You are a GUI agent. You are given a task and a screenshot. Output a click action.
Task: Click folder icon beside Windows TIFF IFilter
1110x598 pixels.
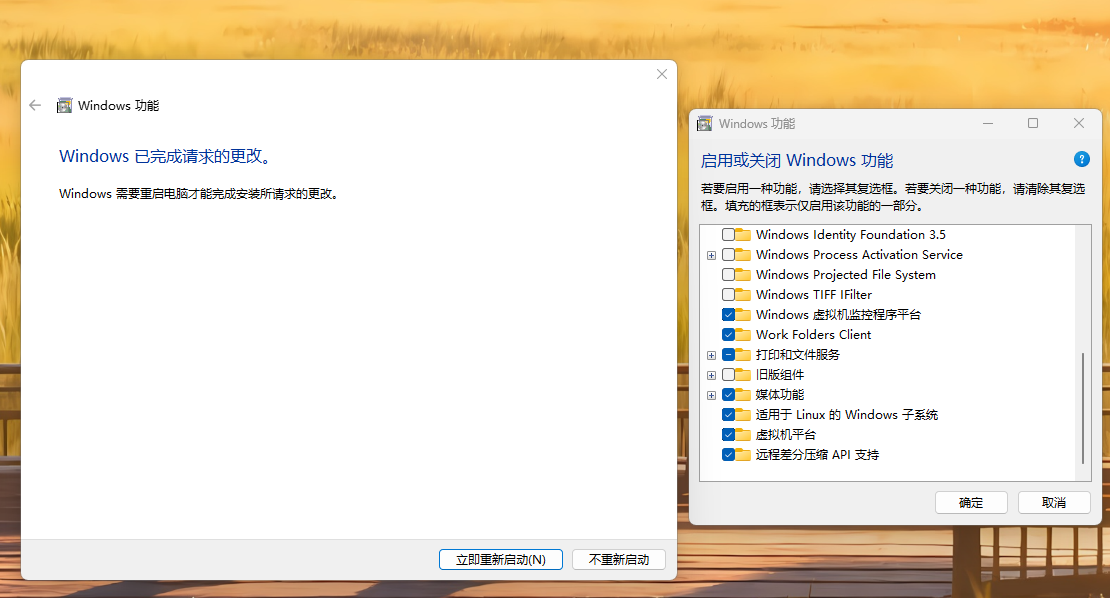pos(743,294)
